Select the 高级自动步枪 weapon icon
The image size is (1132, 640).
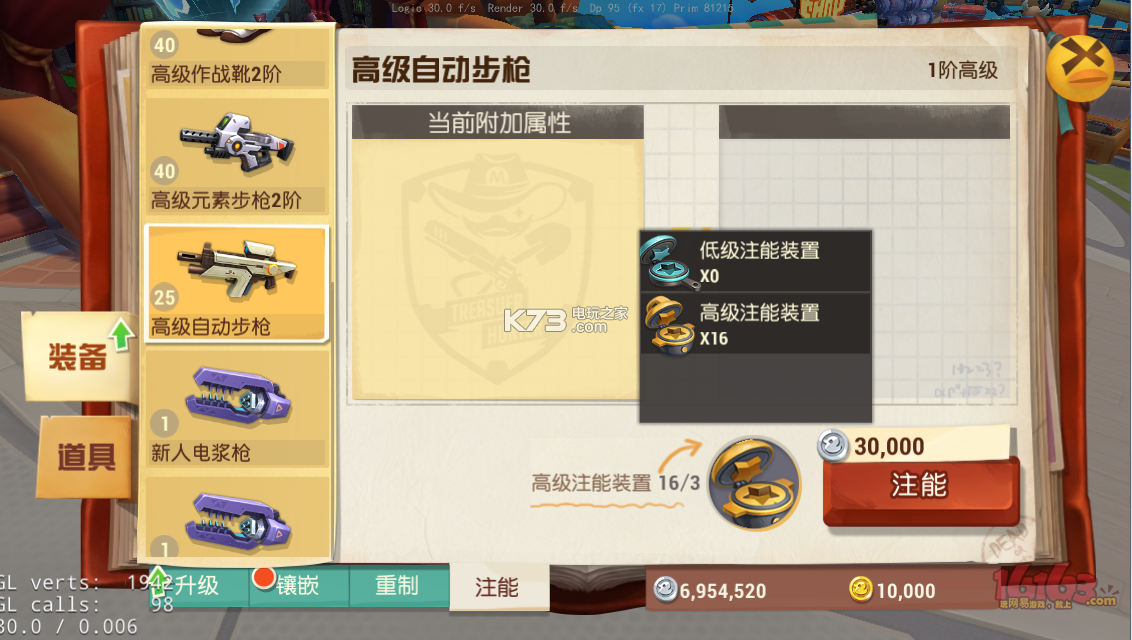pyautogui.click(x=237, y=270)
